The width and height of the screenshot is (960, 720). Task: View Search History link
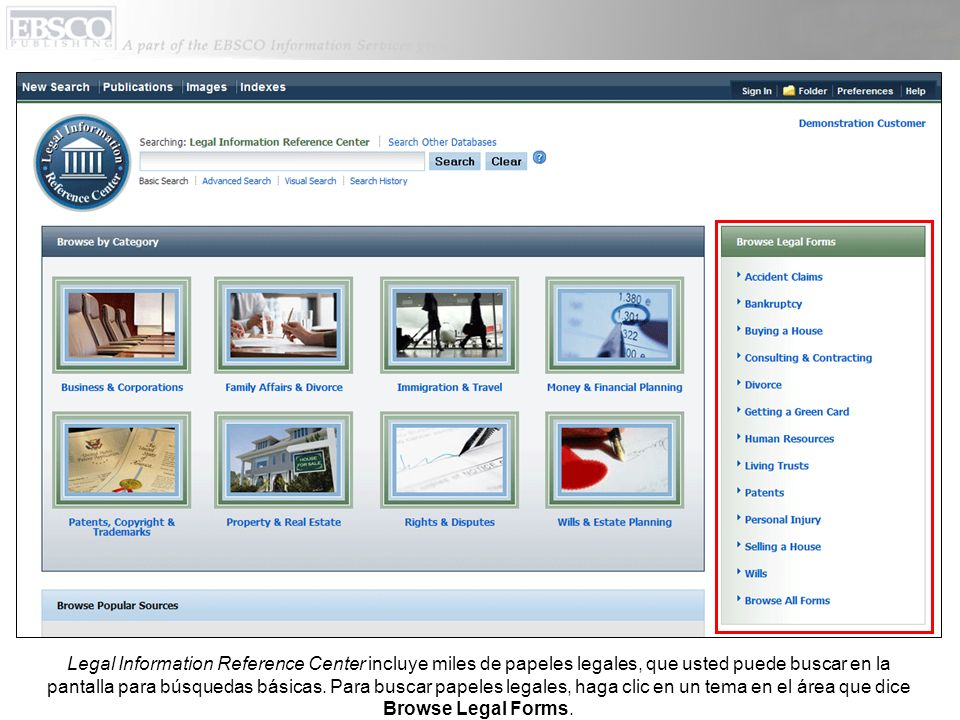pyautogui.click(x=378, y=181)
